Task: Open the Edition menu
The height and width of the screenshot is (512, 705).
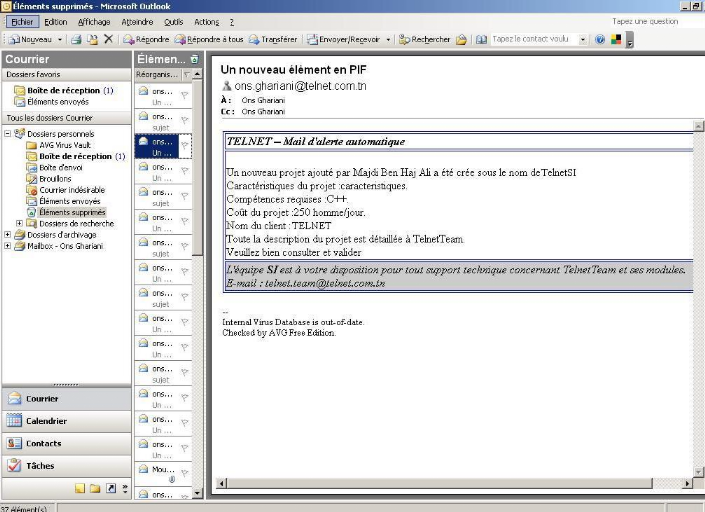Action: [55, 22]
